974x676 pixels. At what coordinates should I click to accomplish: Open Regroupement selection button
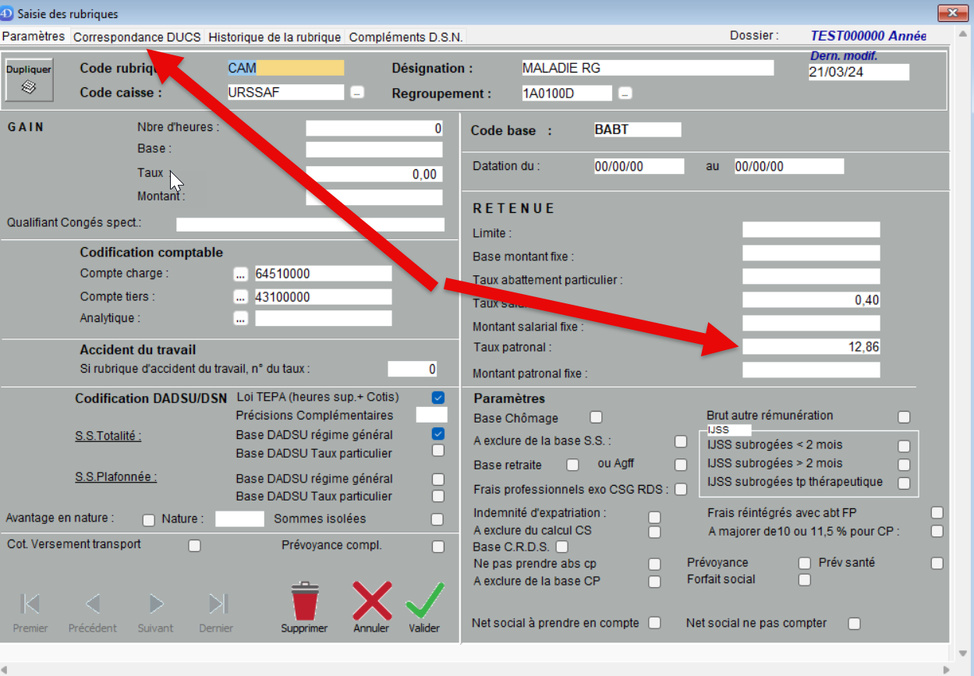(625, 94)
